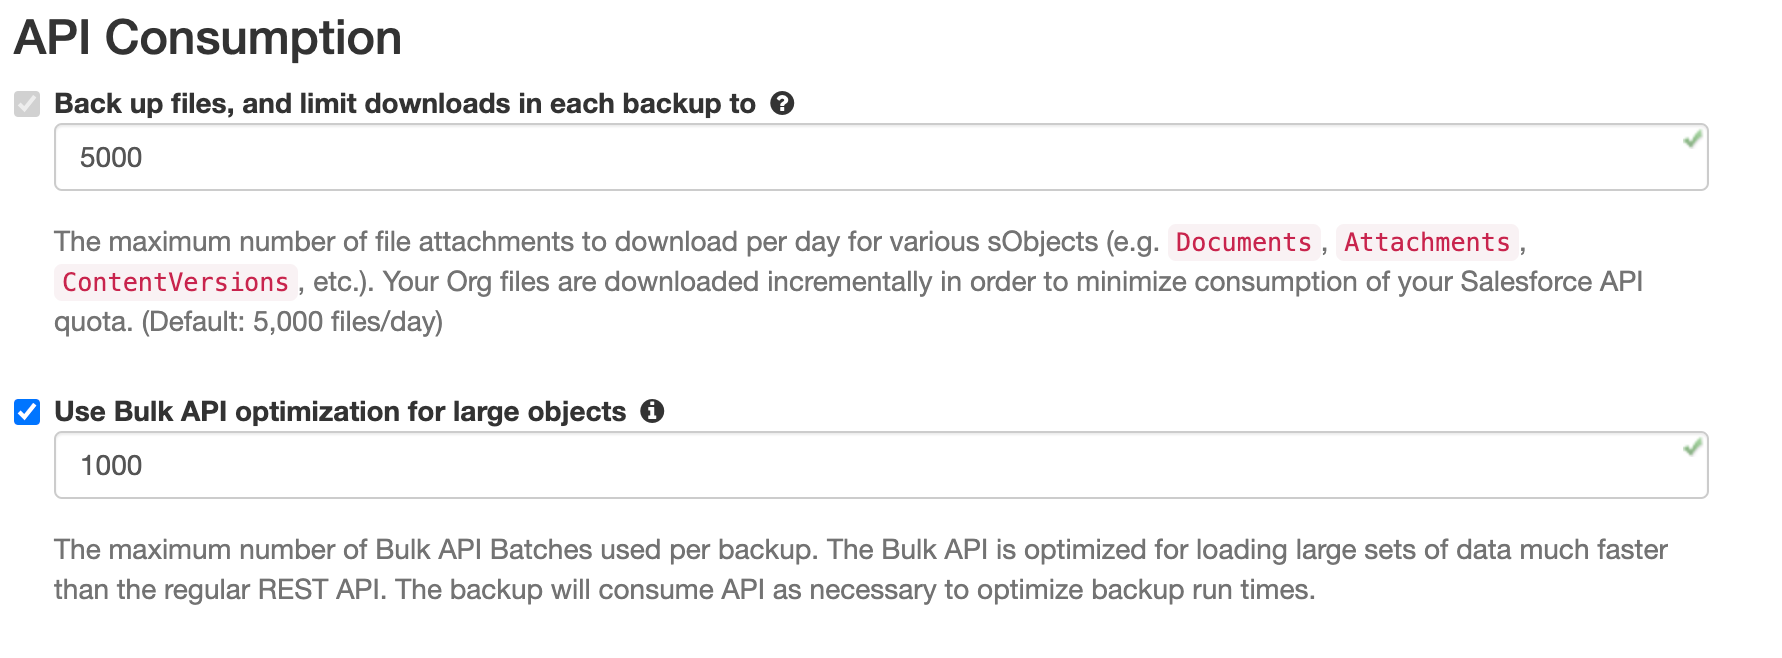This screenshot has height=658, width=1782.
Task: Click the Use Bulk API optimization label
Action: pyautogui.click(x=340, y=411)
